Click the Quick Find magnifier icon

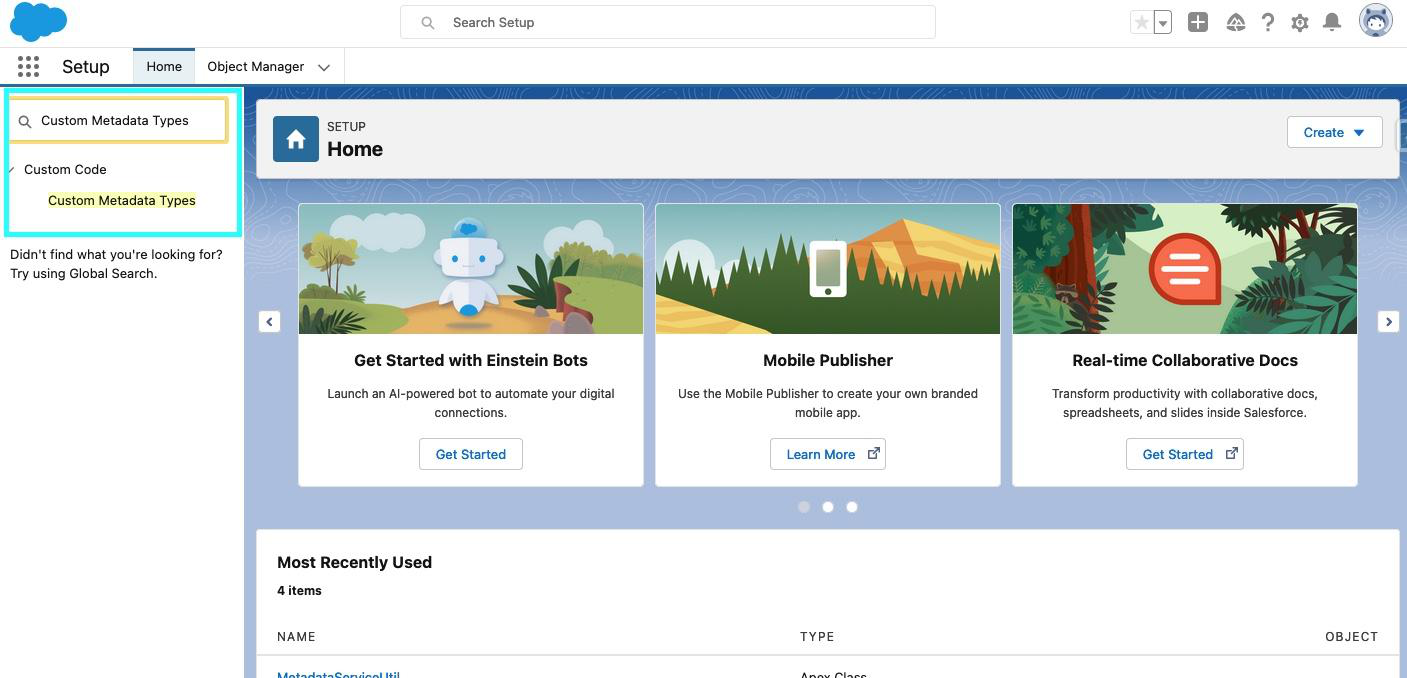pos(26,121)
